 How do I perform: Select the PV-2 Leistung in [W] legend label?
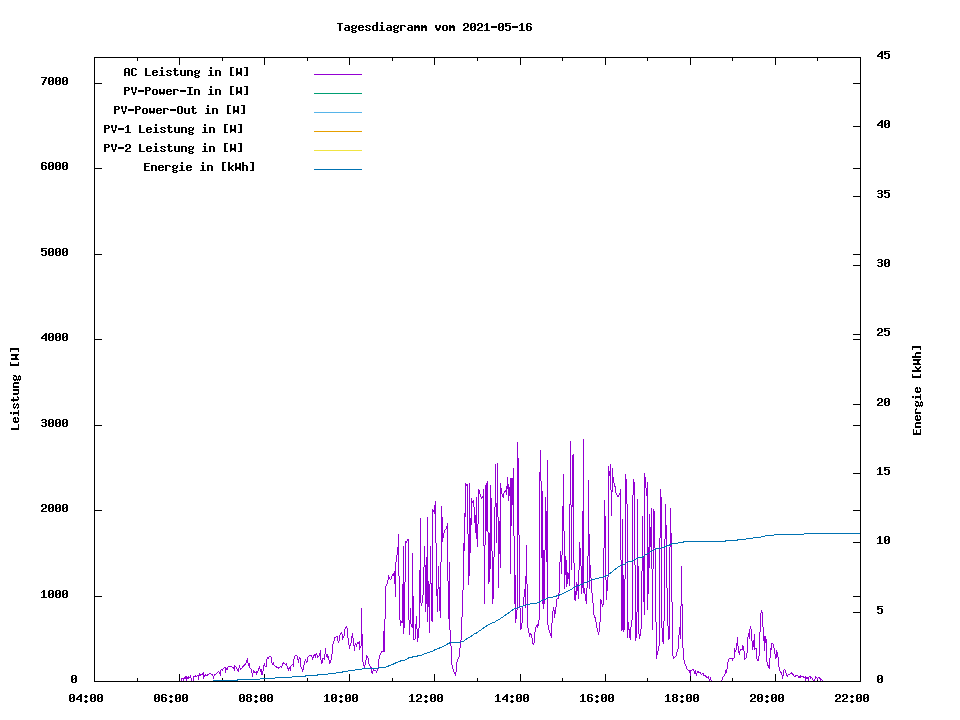pos(173,148)
